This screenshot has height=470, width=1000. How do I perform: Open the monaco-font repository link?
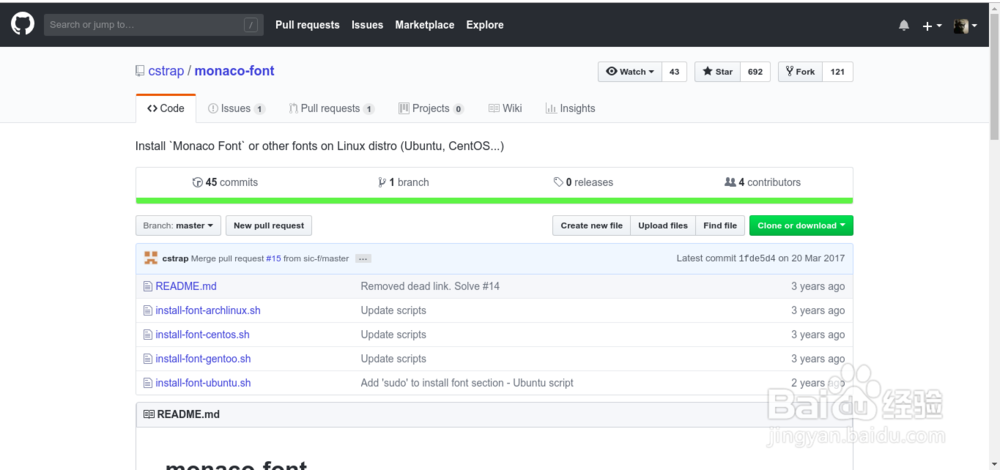(234, 71)
